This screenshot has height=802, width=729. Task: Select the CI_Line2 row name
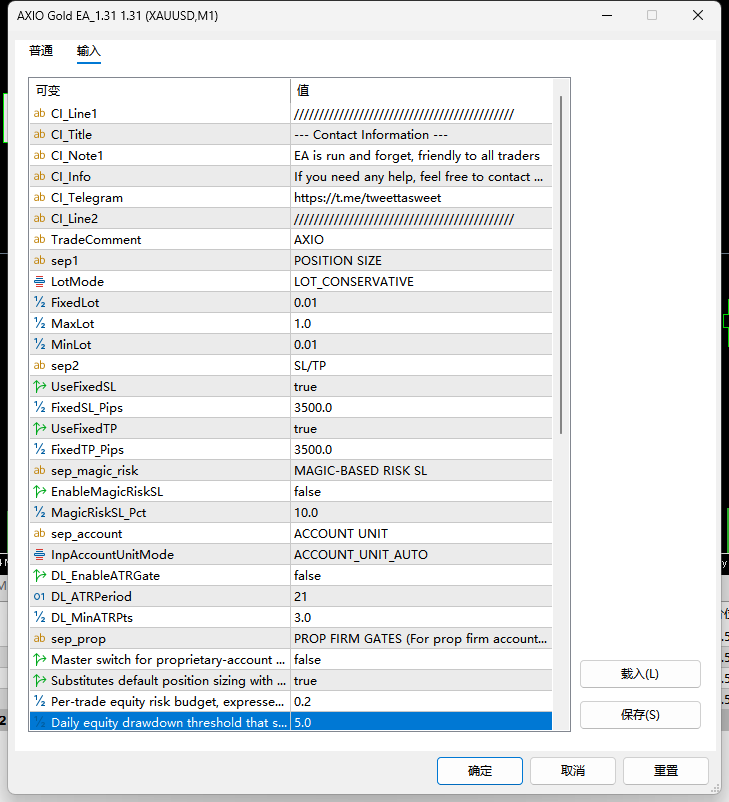tap(74, 218)
